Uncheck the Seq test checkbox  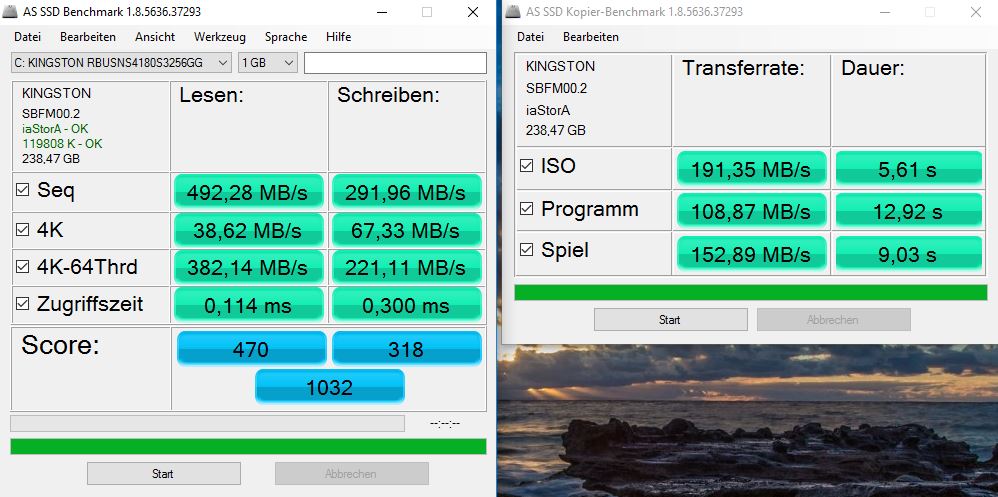23,190
